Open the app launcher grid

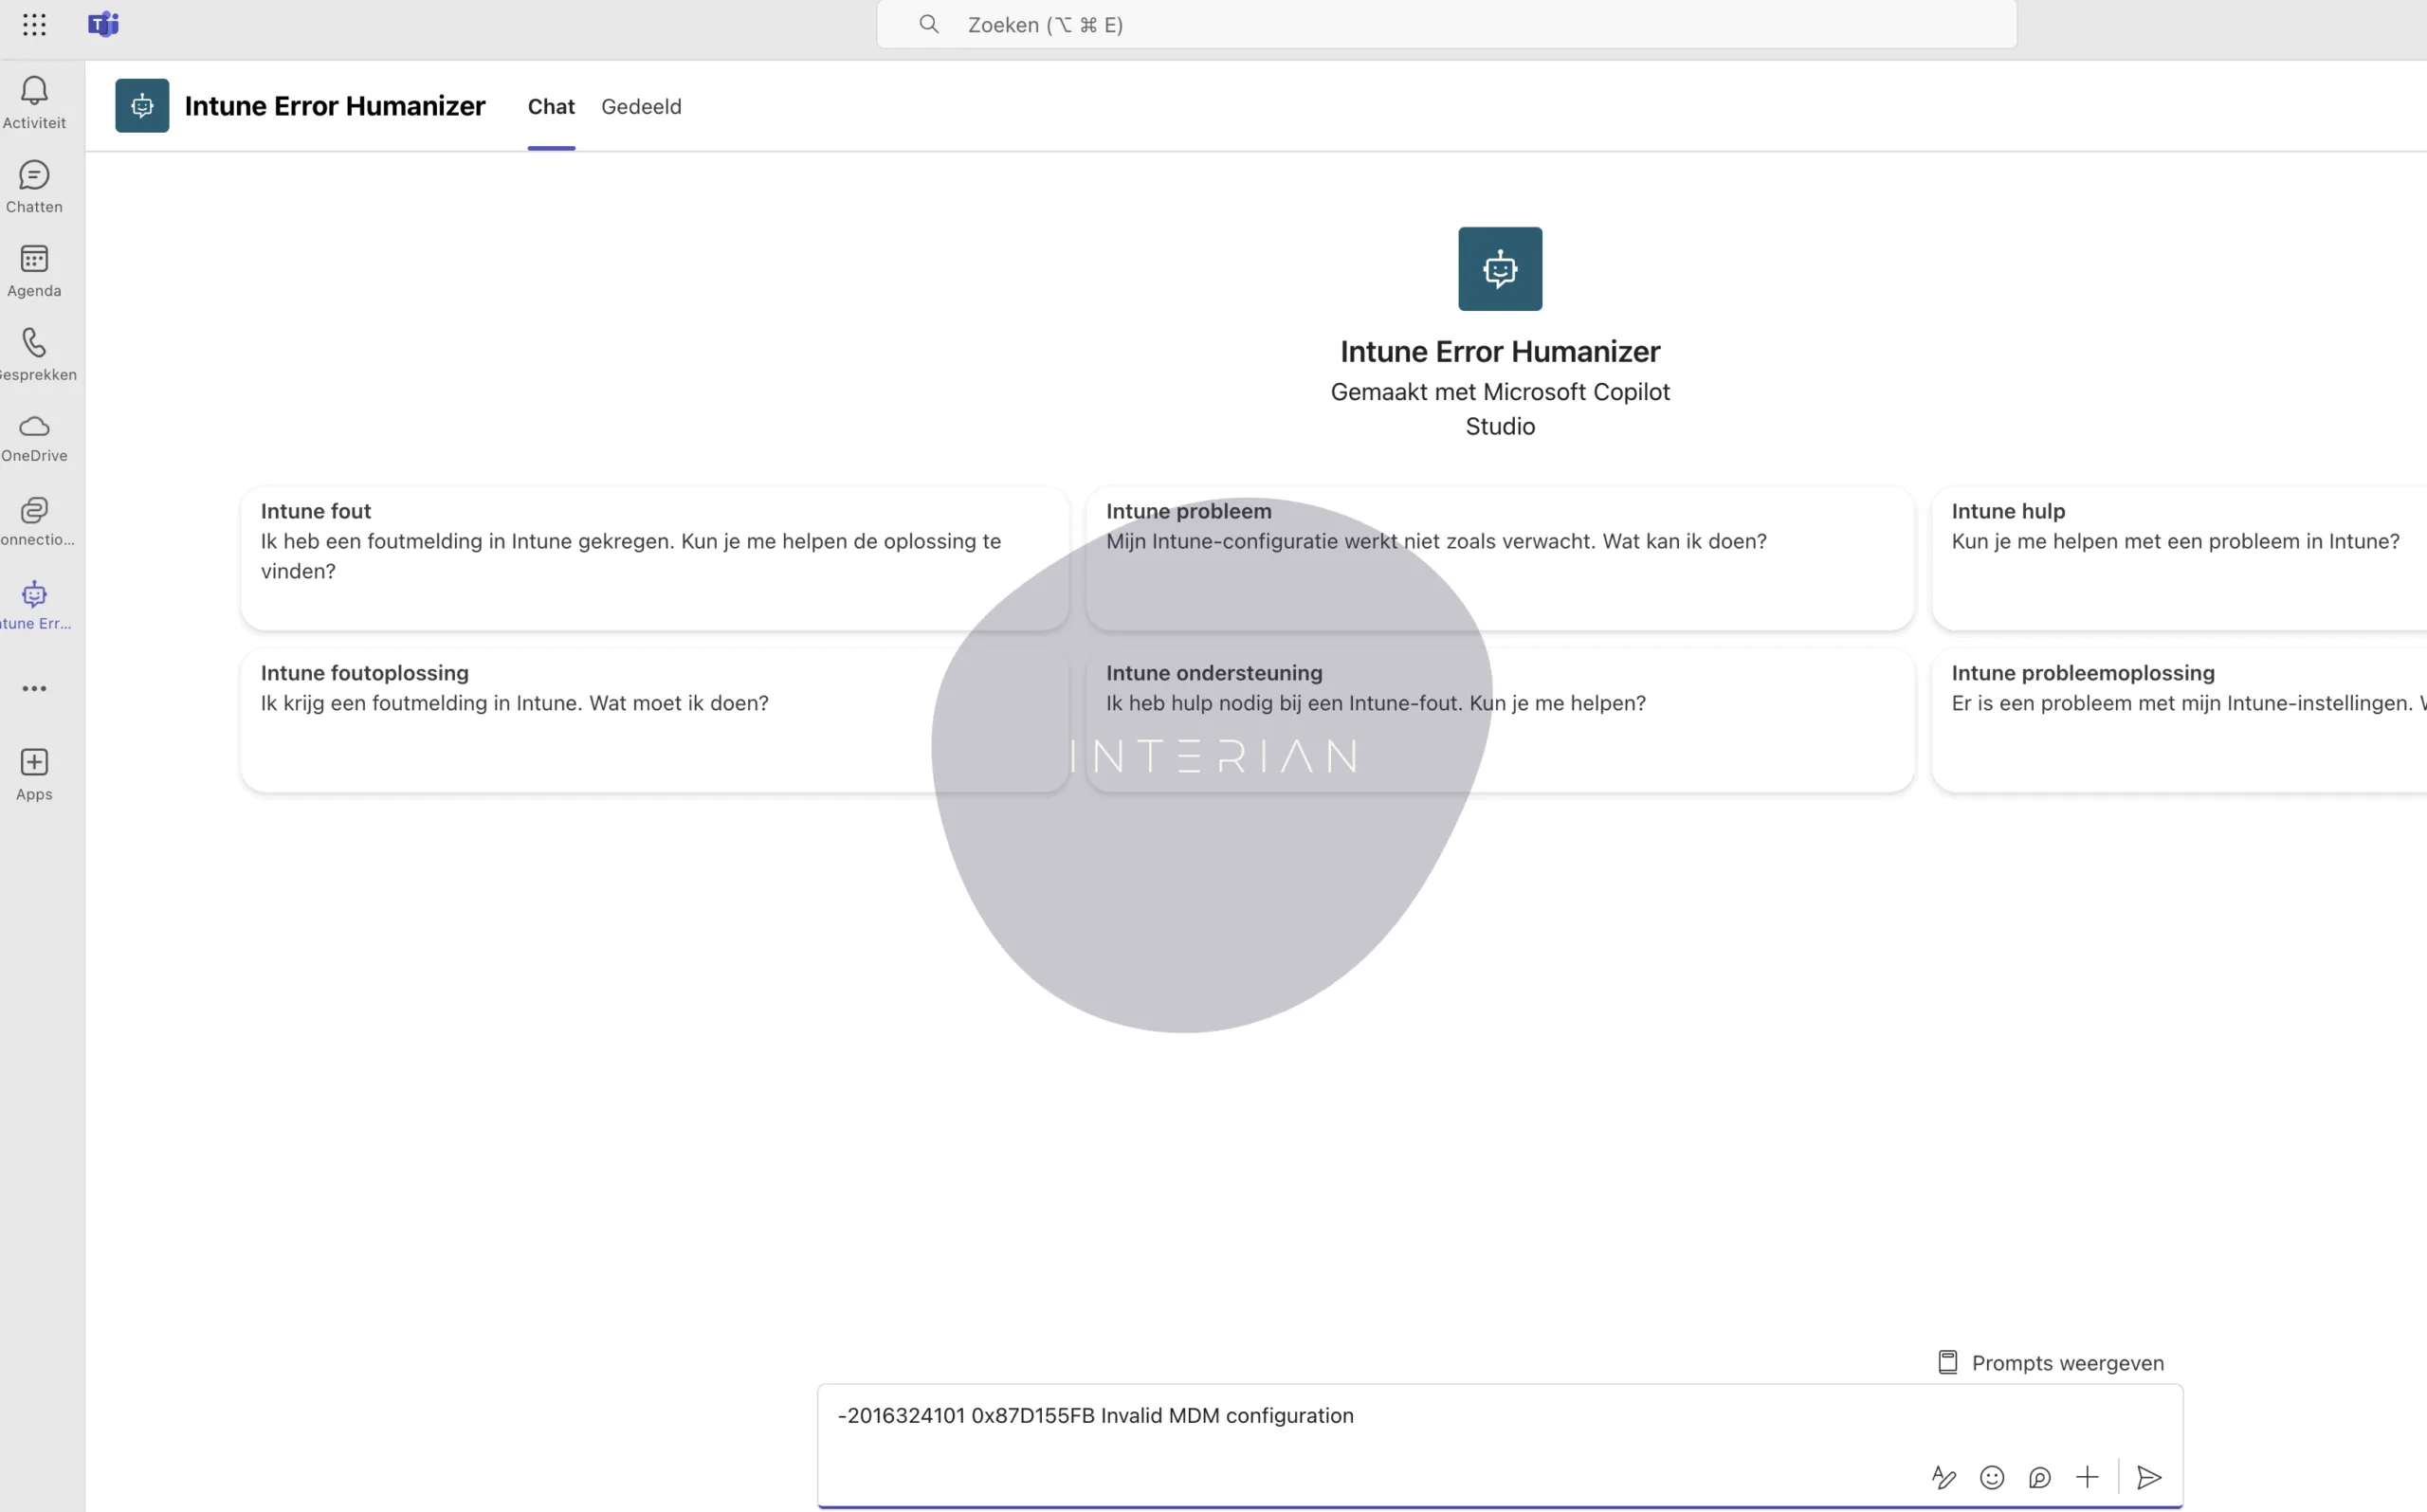(x=34, y=25)
